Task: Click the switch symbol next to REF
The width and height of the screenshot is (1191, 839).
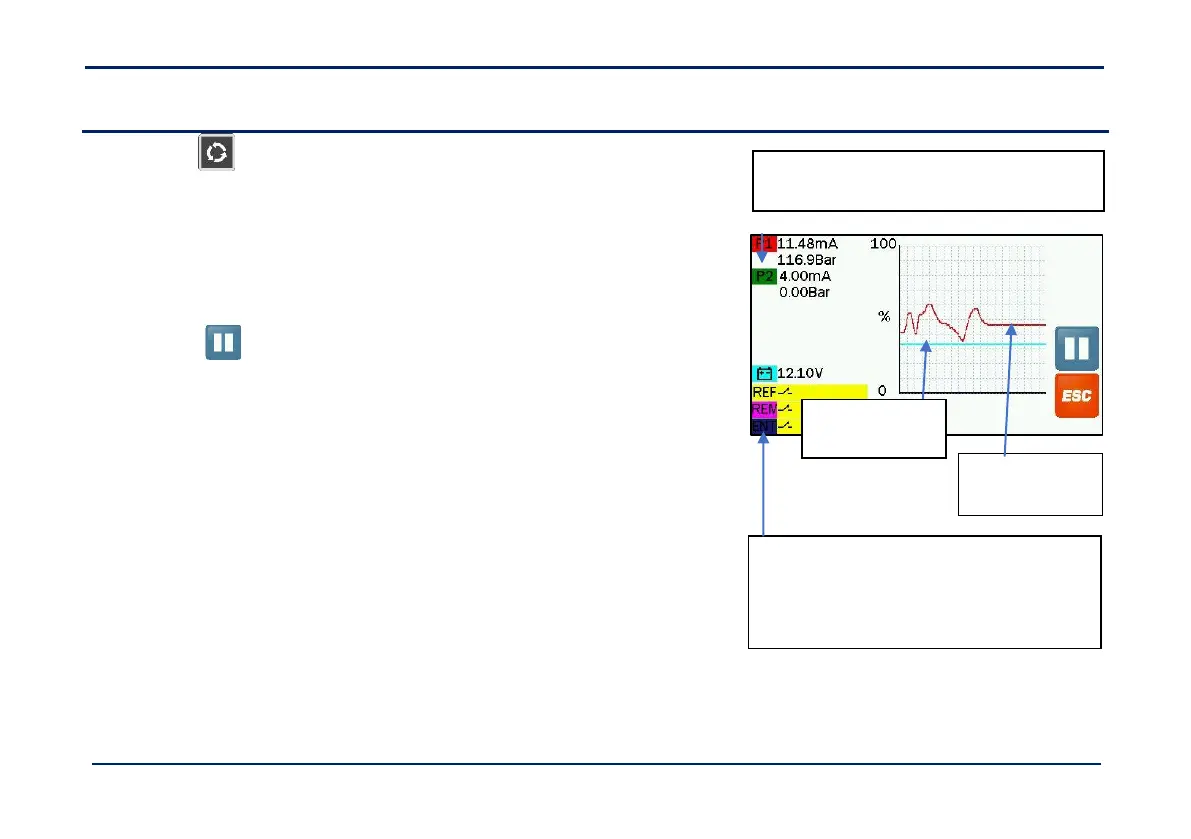Action: coord(785,392)
